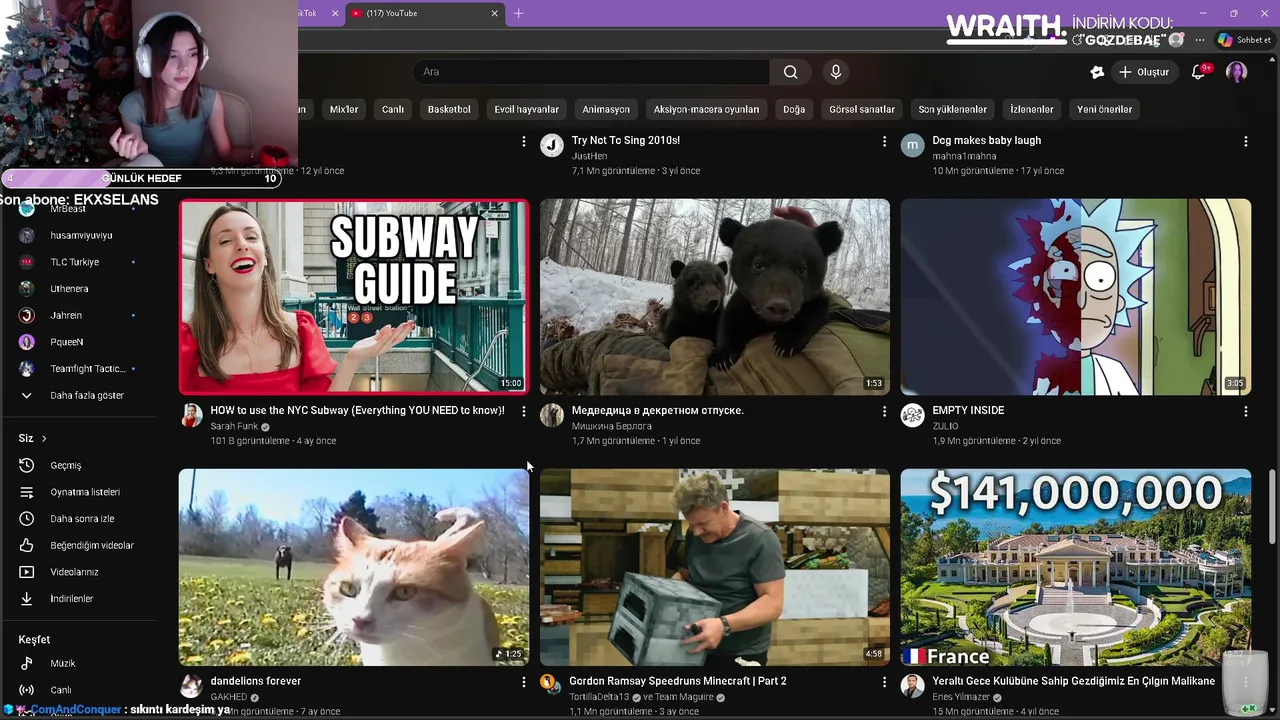Select the Animasyon filter chip
The image size is (1280, 720).
point(606,109)
